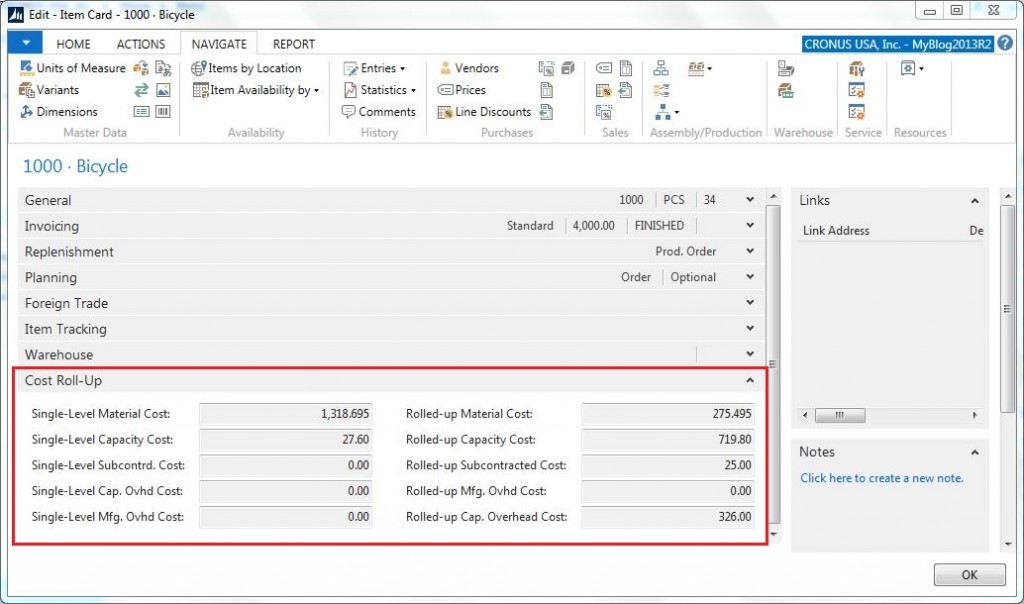The width and height of the screenshot is (1024, 604).
Task: Click the cost shares icon in Assembly/Production
Action: coord(661,90)
